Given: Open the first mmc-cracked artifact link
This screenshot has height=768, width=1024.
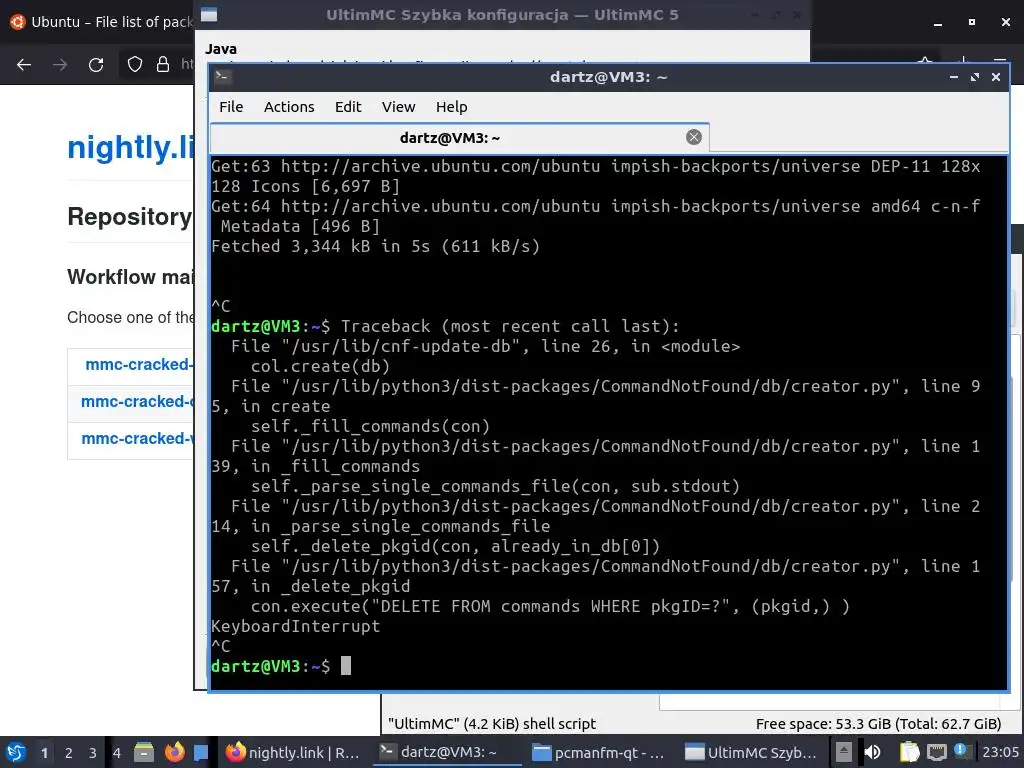Looking at the screenshot, I should click(x=139, y=364).
